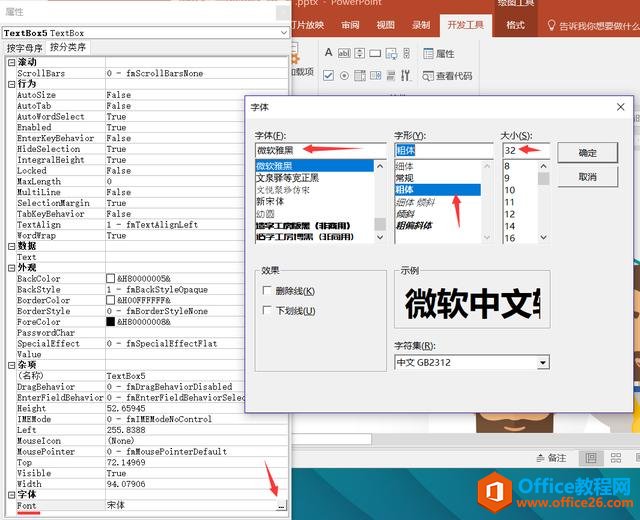Click the TextAlign property value

pos(152,225)
